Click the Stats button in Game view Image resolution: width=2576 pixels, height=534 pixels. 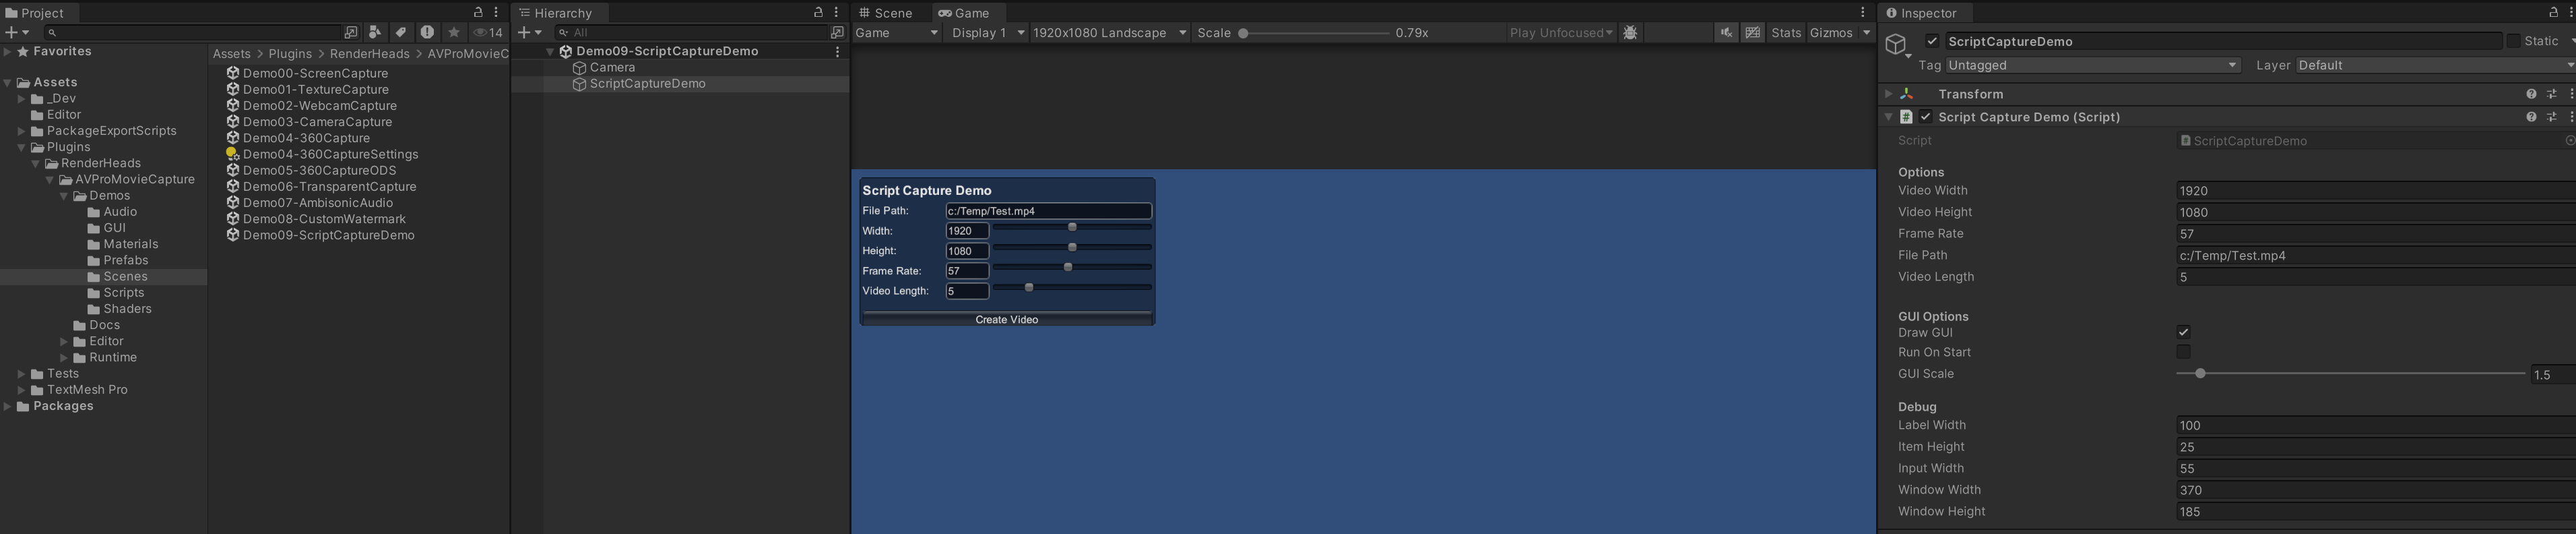click(x=1785, y=33)
